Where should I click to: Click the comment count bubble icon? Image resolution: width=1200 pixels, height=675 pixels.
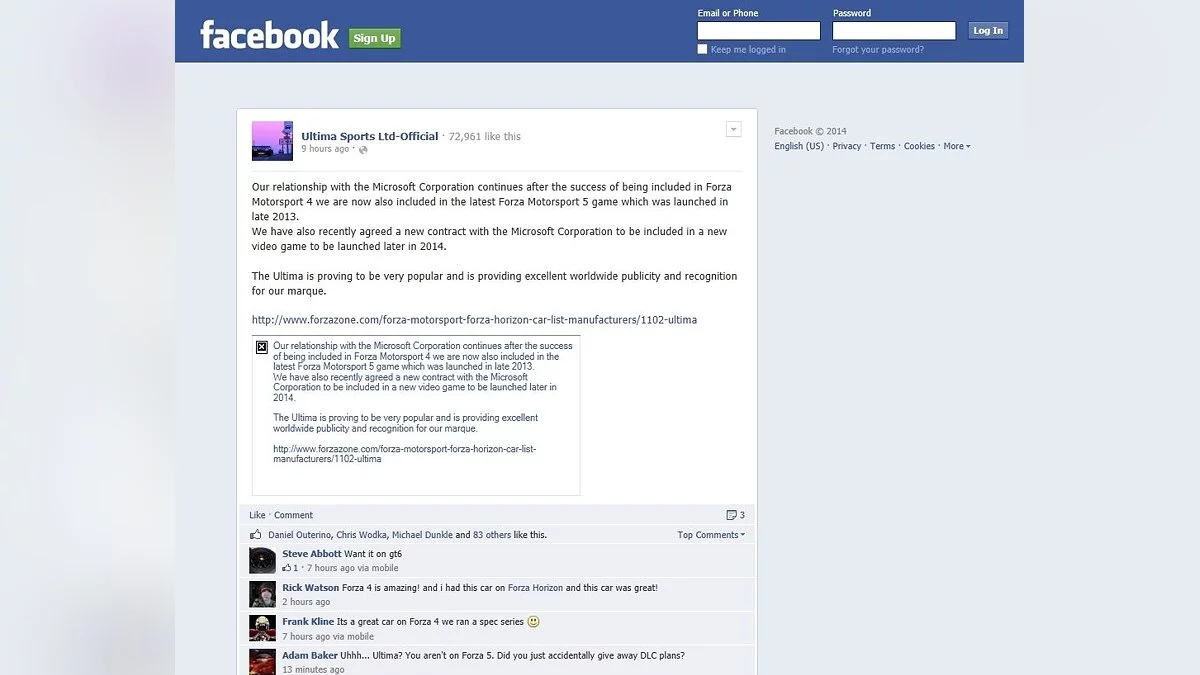(x=731, y=515)
